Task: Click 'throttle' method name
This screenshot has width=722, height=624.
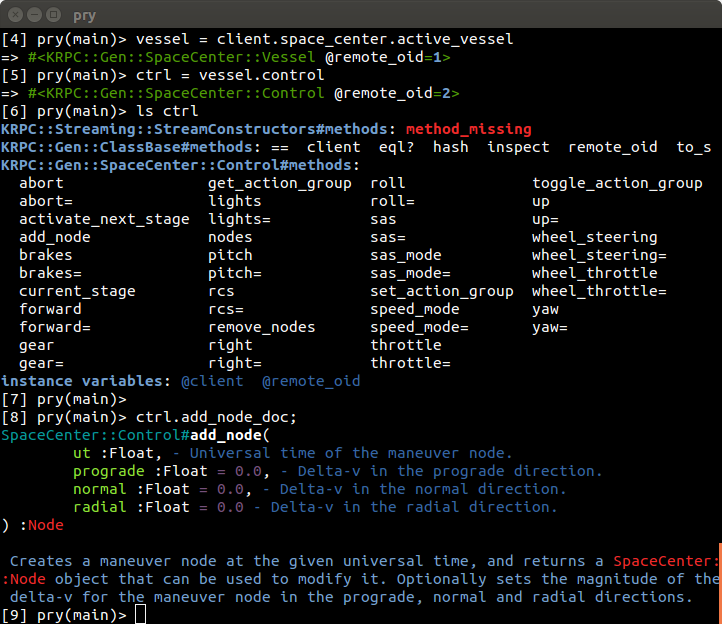Action: click(x=406, y=345)
